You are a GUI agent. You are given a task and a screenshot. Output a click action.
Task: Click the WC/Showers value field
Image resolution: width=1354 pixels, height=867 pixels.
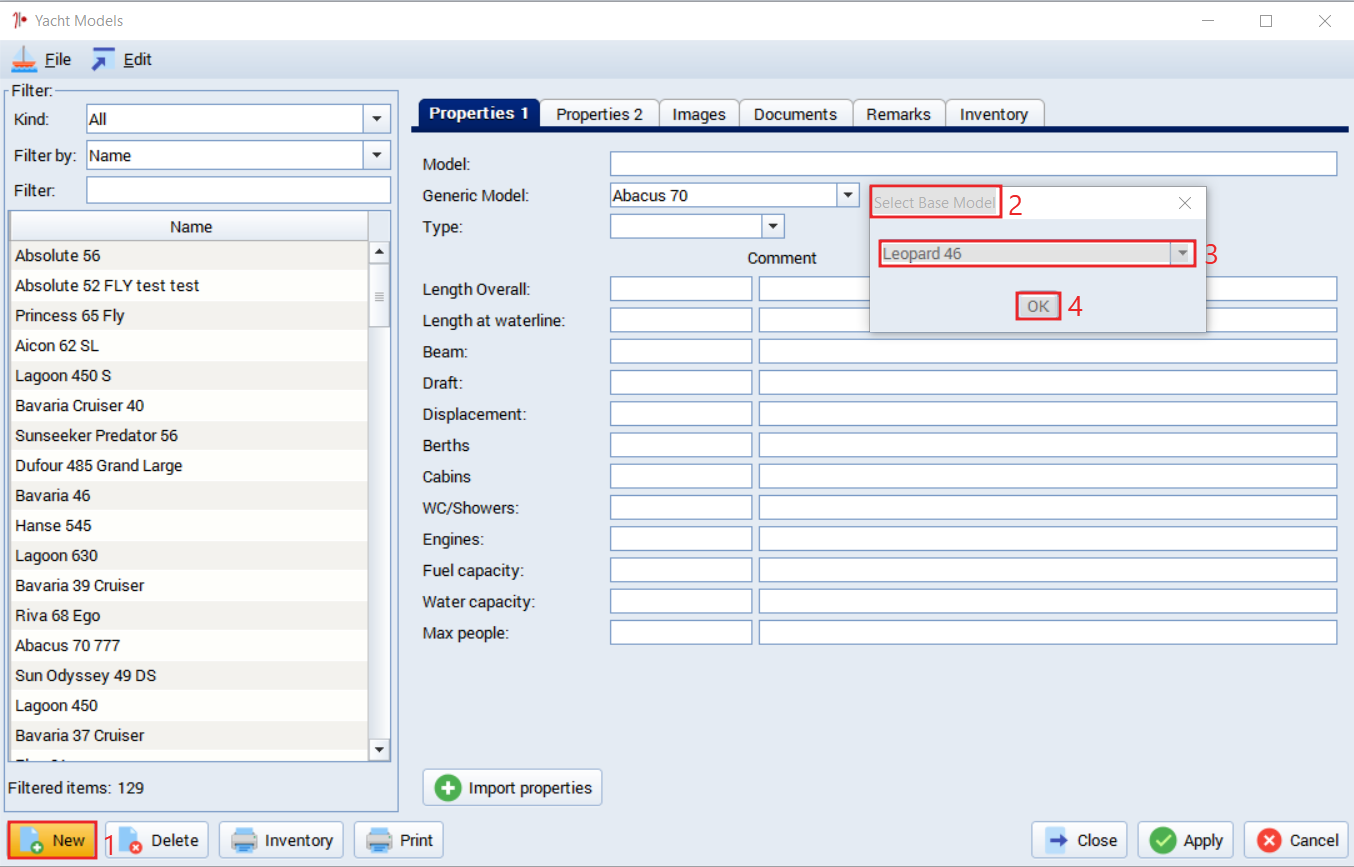coord(681,507)
